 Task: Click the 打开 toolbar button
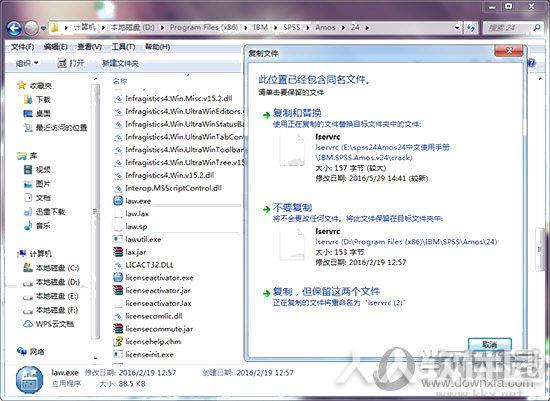point(71,64)
